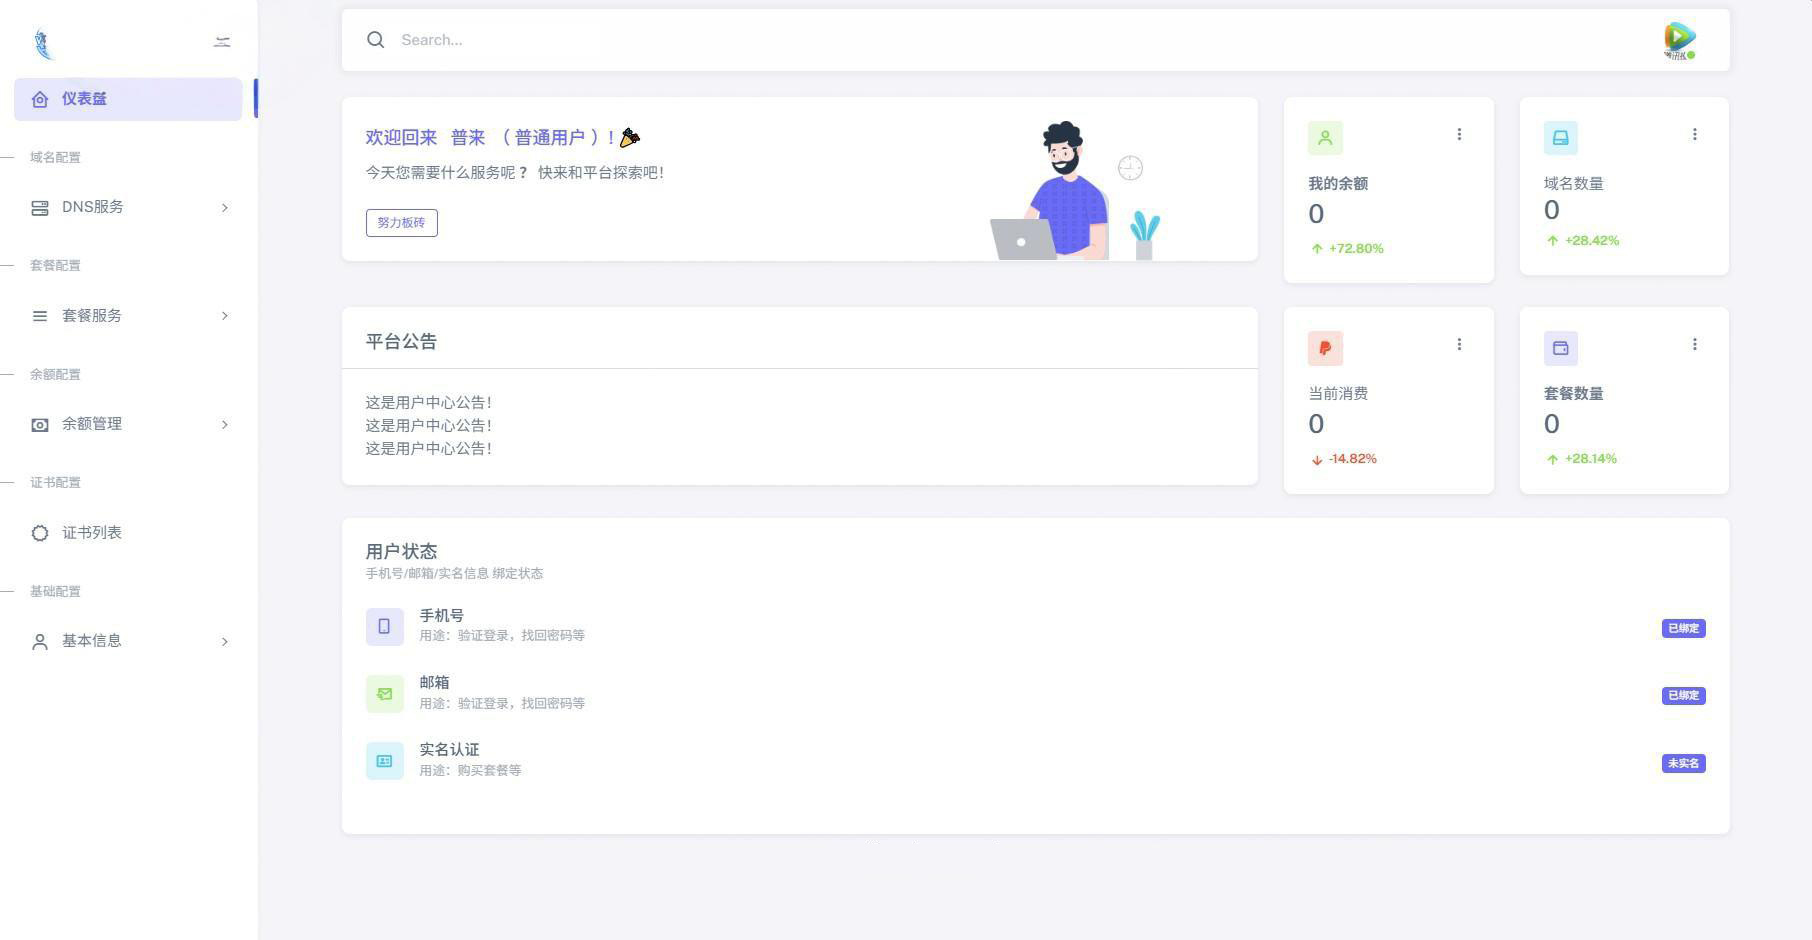Screen dimensions: 1812x940
Task: Open the user avatar in top bar
Action: click(1680, 40)
